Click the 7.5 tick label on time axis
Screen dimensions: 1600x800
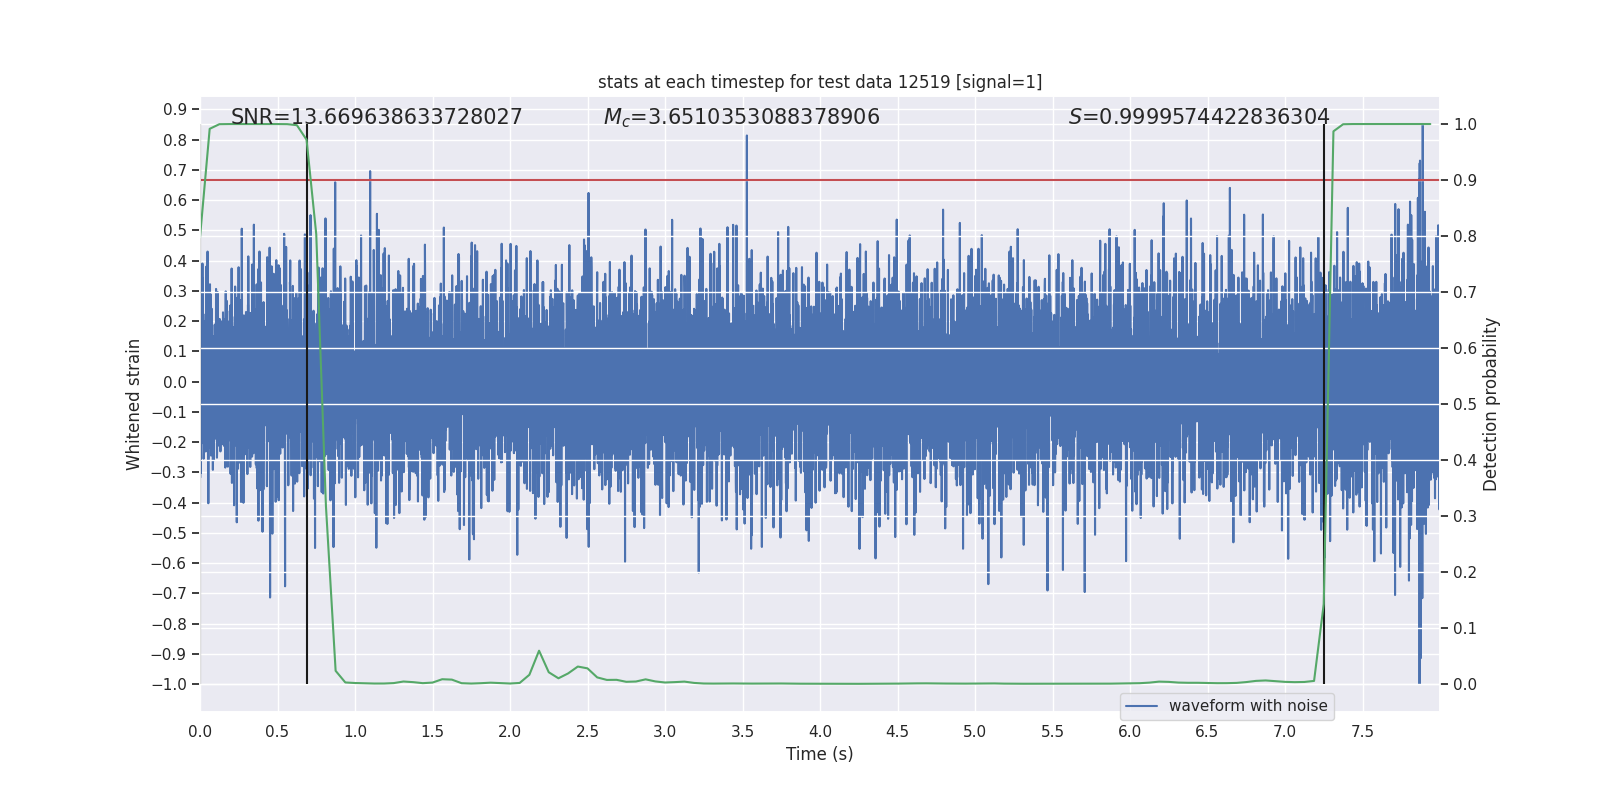coord(1362,732)
